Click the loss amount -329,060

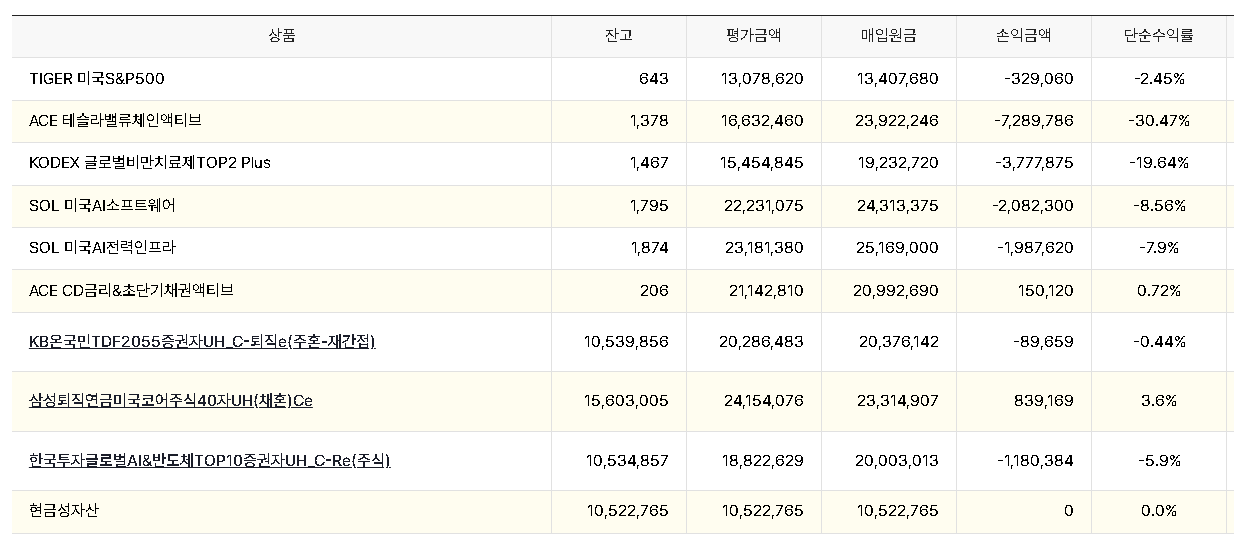click(1037, 78)
